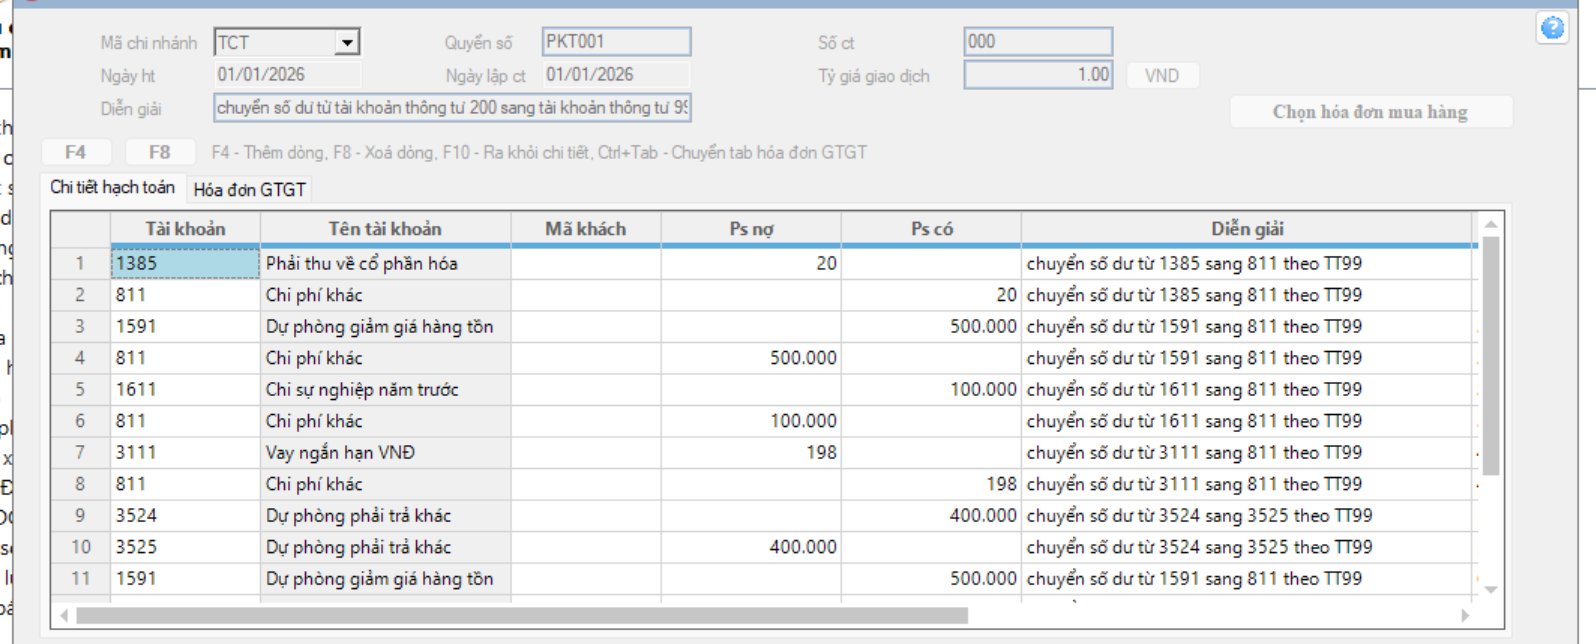Click the vertical scrollbar up arrow
1596x644 pixels.
1490,225
